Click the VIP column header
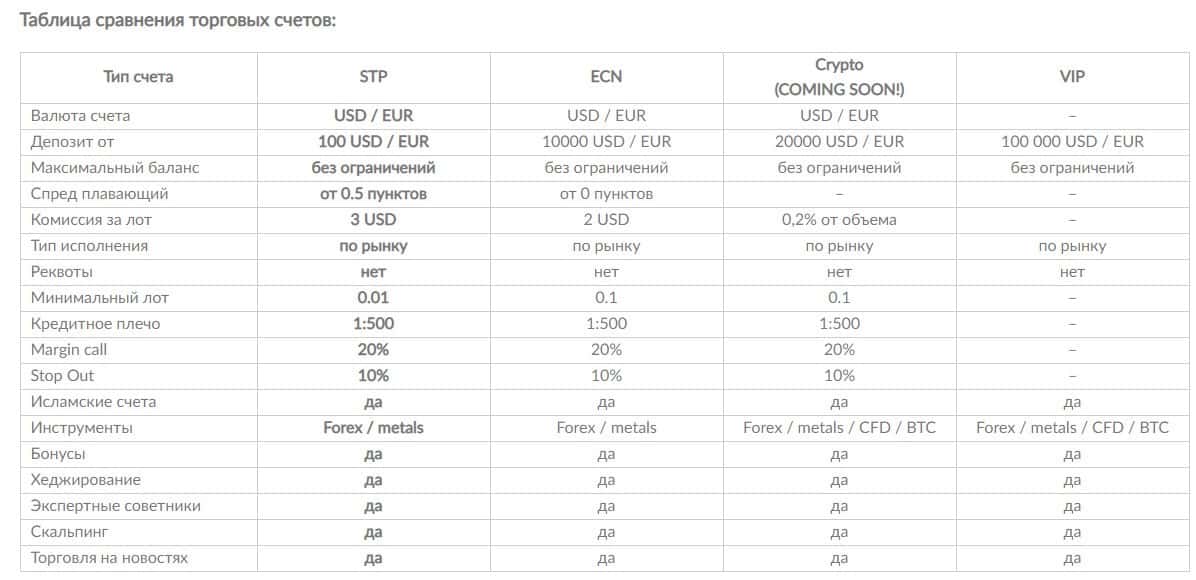The image size is (1196, 580). coord(1072,76)
